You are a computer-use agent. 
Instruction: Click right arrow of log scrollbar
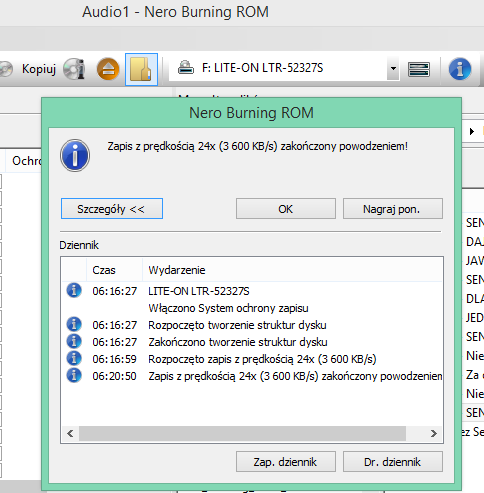(x=434, y=433)
